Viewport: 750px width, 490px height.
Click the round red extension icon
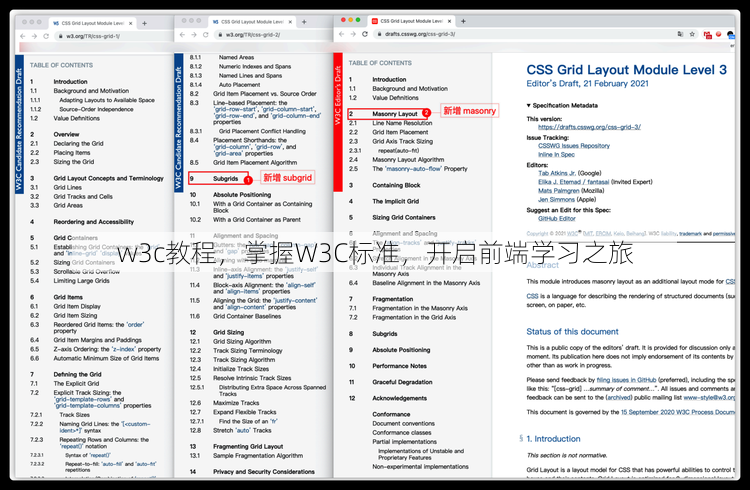pos(718,34)
